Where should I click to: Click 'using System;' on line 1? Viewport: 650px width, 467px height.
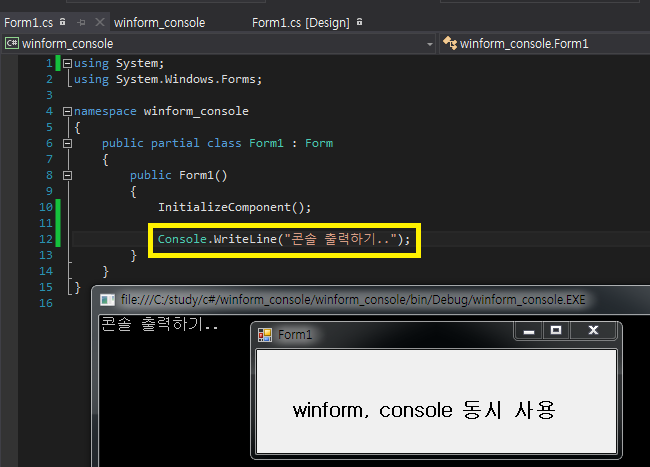(119, 63)
